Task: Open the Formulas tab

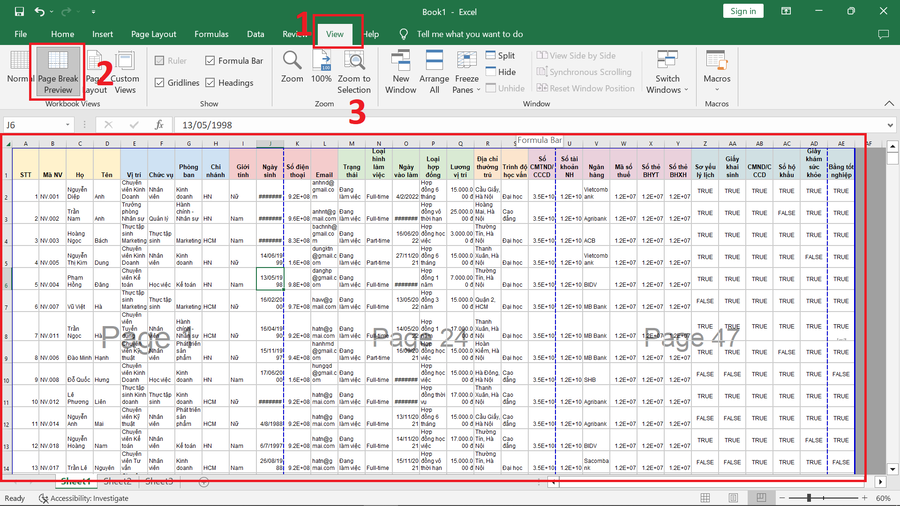Action: click(x=211, y=34)
